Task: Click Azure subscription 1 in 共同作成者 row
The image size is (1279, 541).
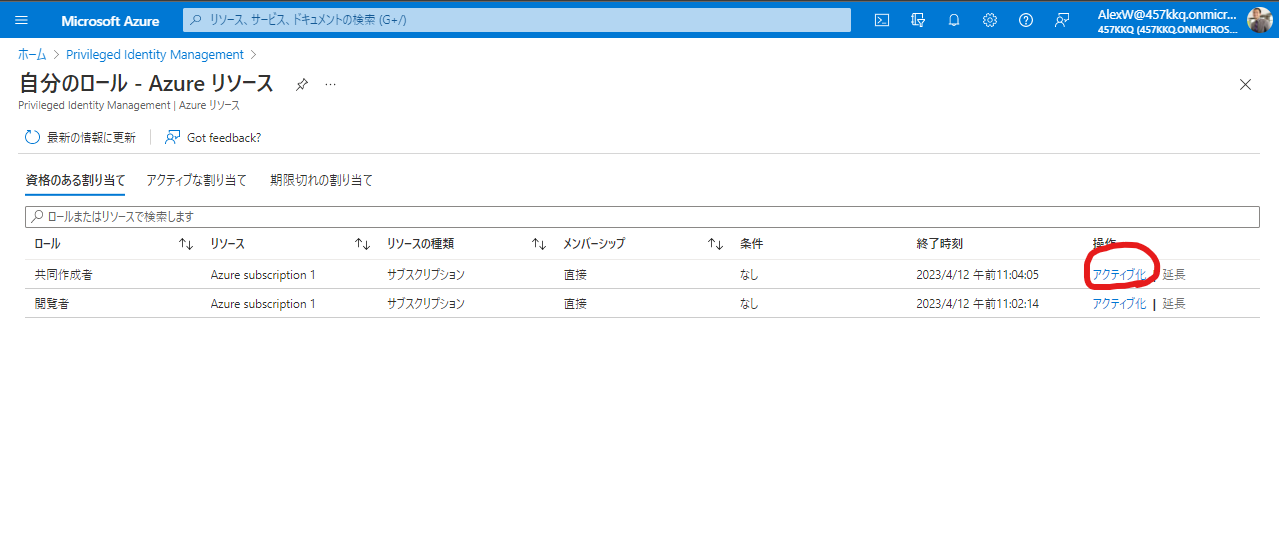Action: coord(263,274)
